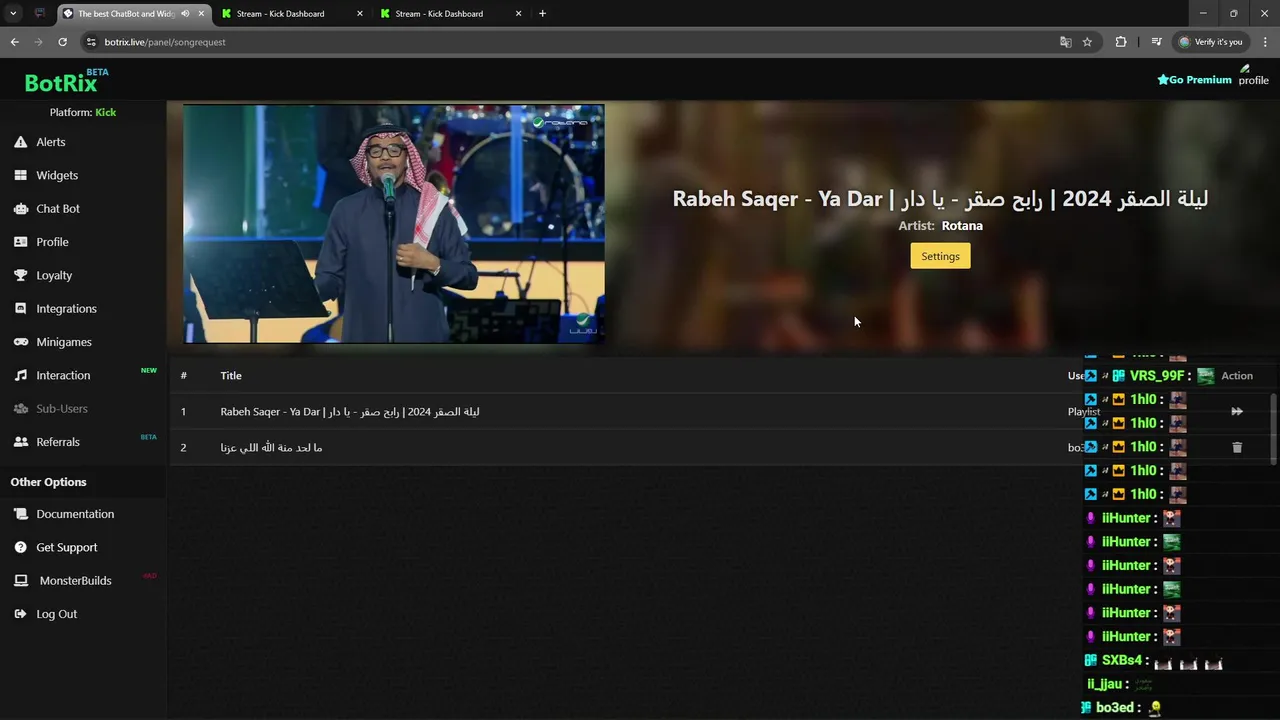Image resolution: width=1280 pixels, height=720 pixels.
Task: Click the Artist Rotana label
Action: (x=940, y=226)
